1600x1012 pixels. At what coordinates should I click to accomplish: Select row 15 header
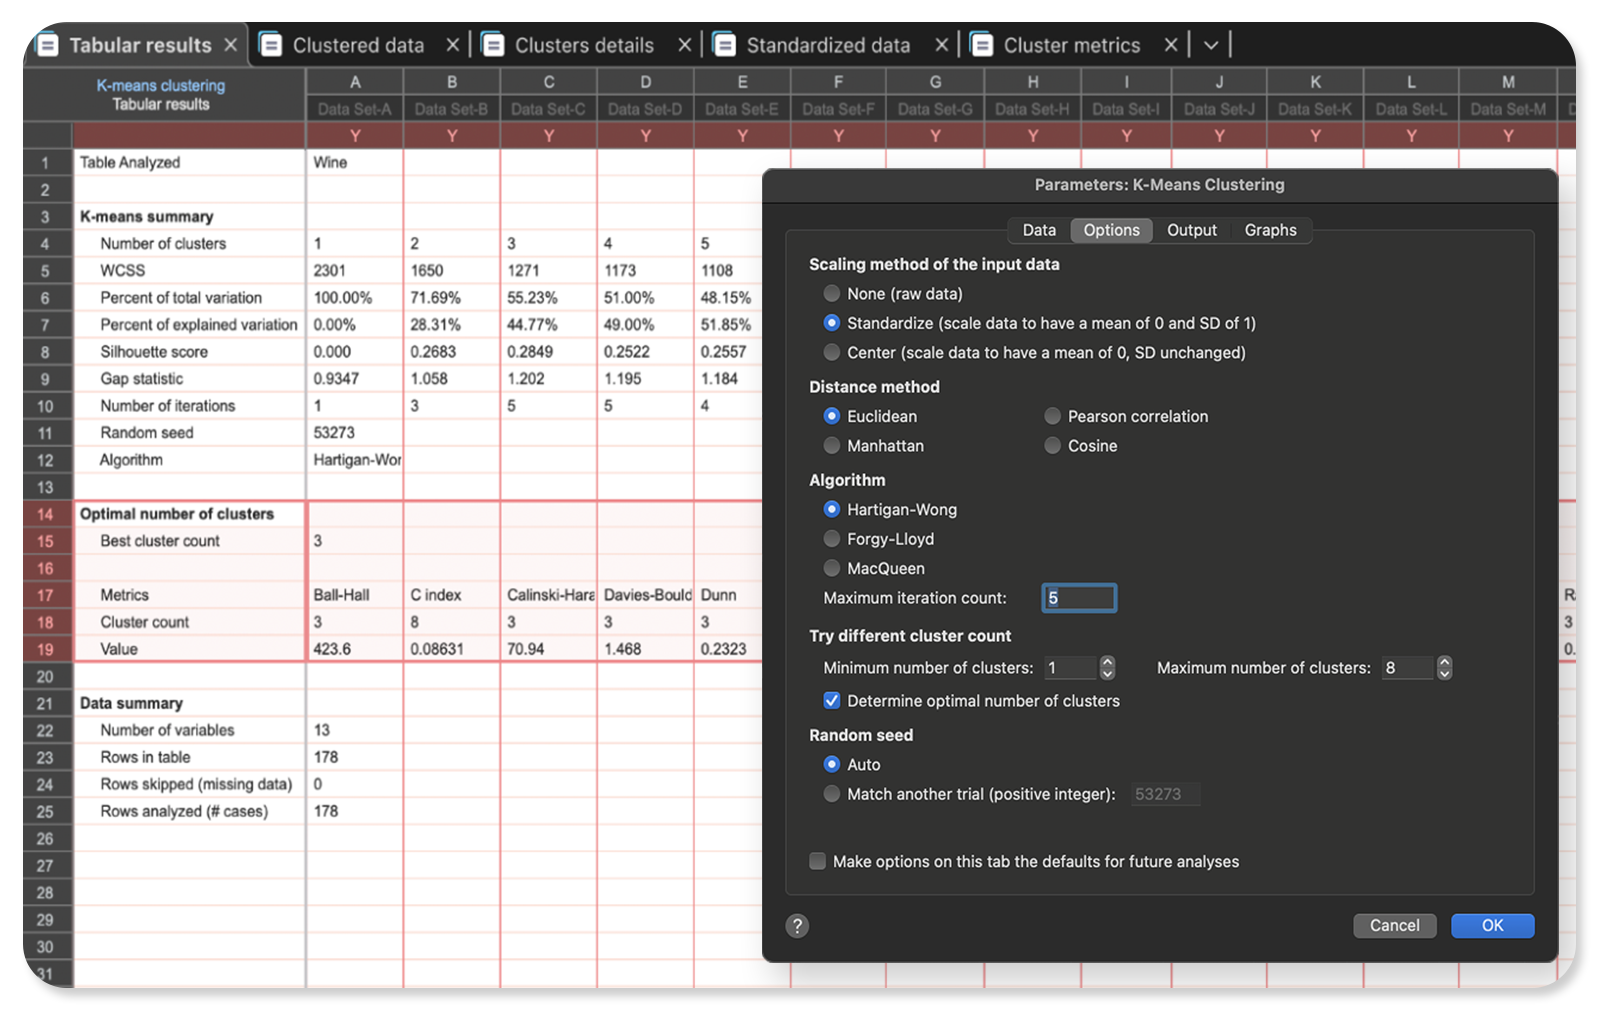click(46, 541)
